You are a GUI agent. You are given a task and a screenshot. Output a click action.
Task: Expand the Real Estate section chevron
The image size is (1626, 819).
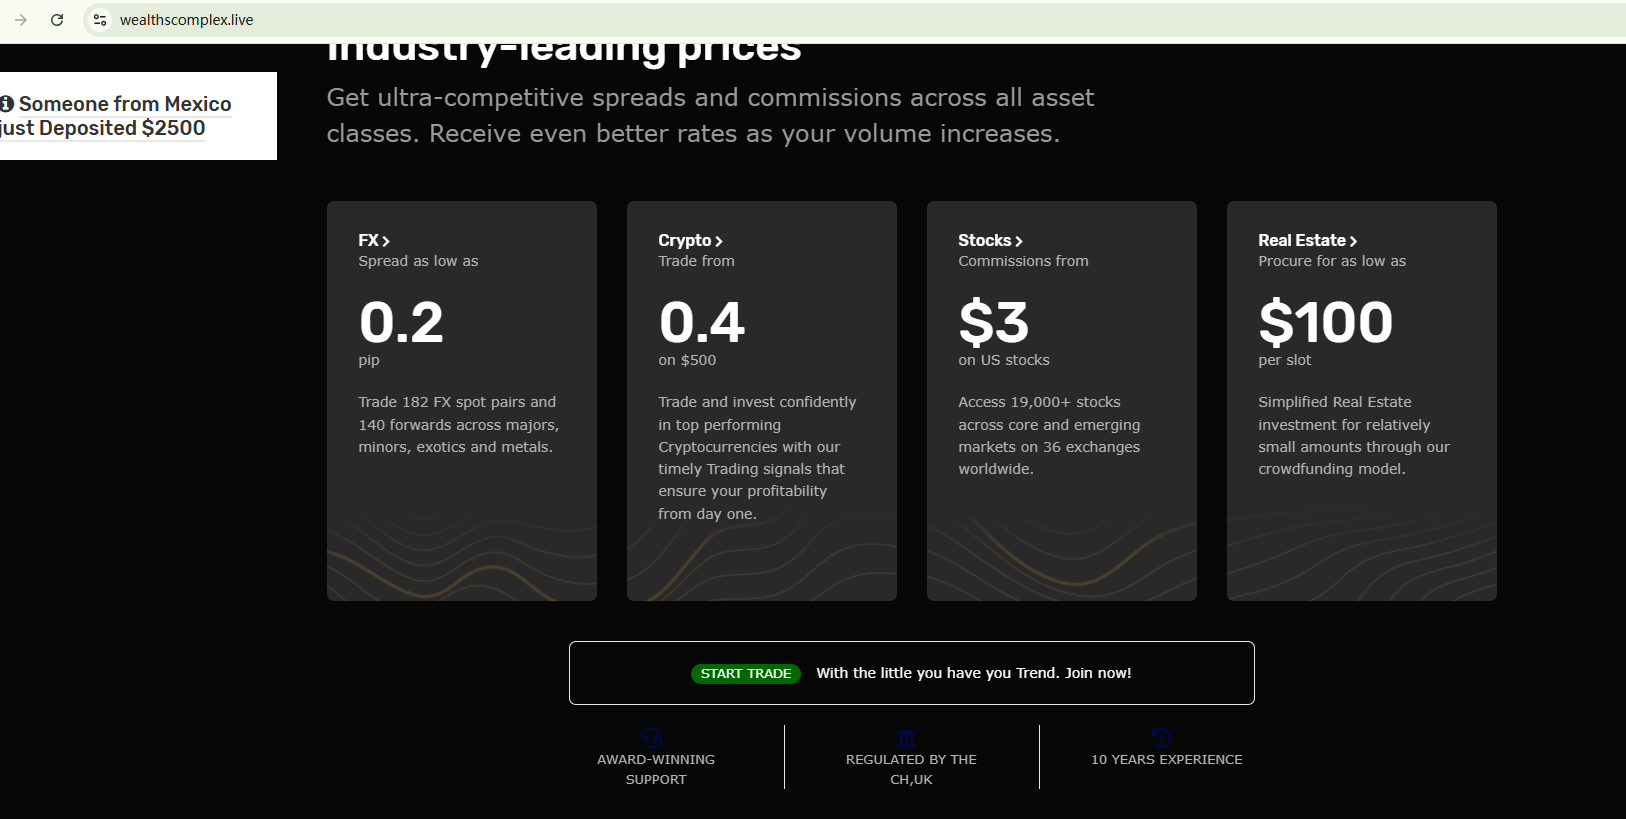1353,241
